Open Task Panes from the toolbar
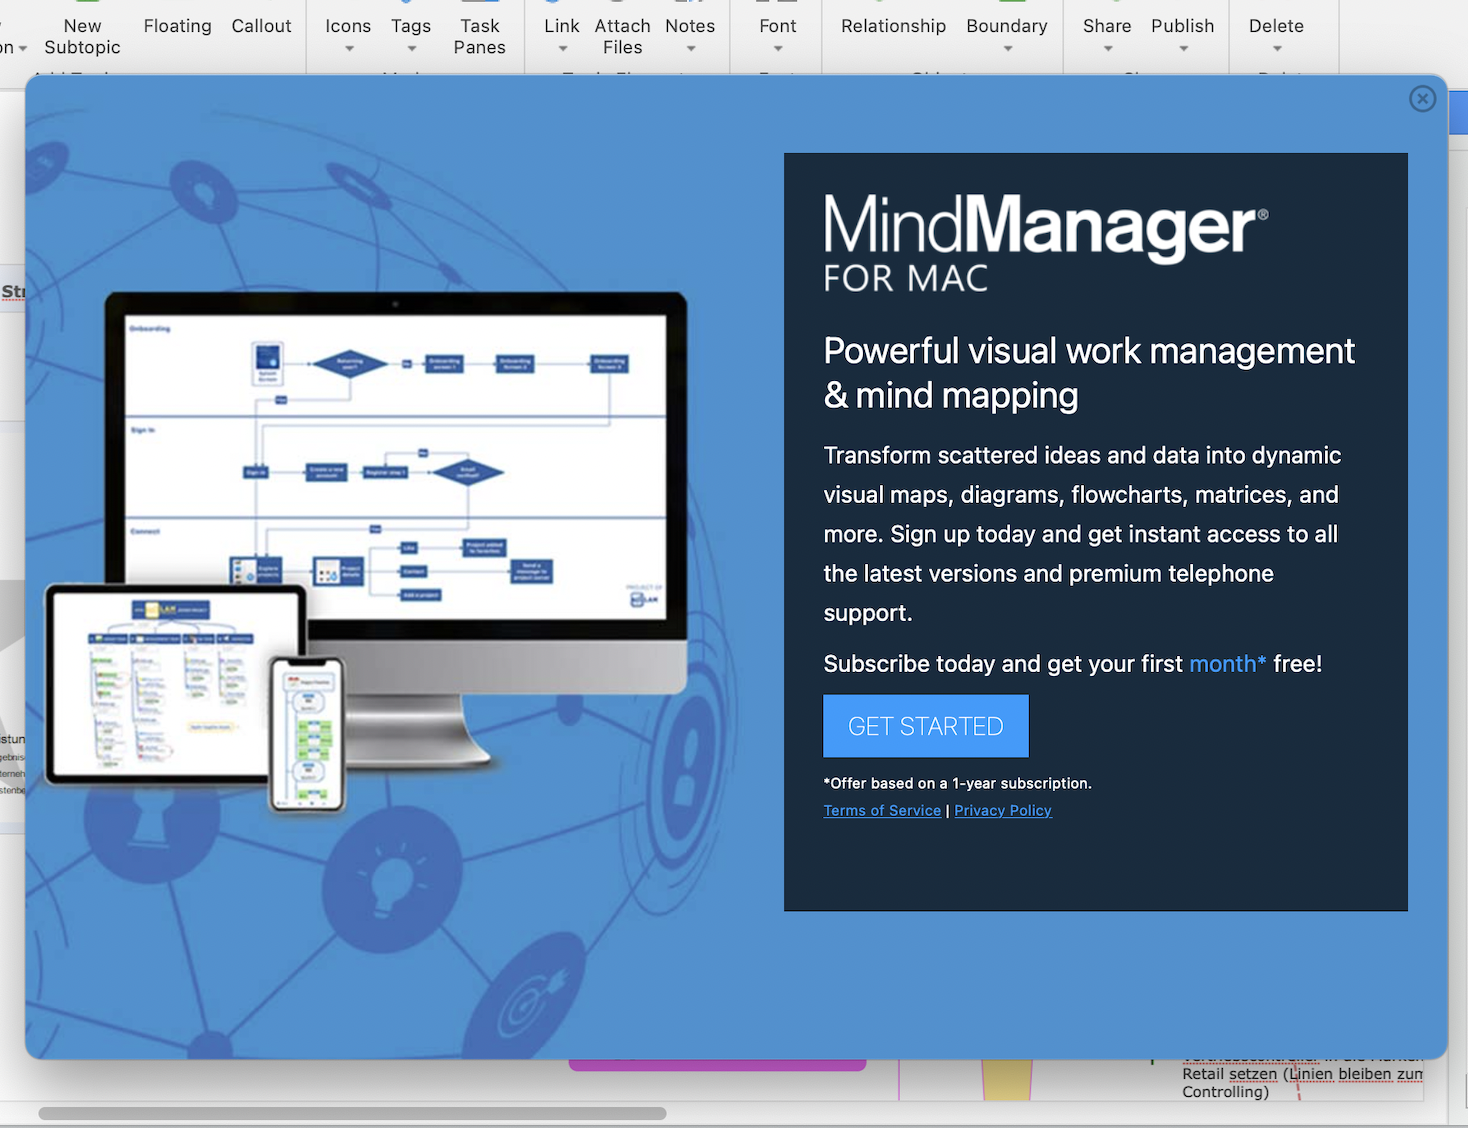The image size is (1468, 1128). point(479,36)
